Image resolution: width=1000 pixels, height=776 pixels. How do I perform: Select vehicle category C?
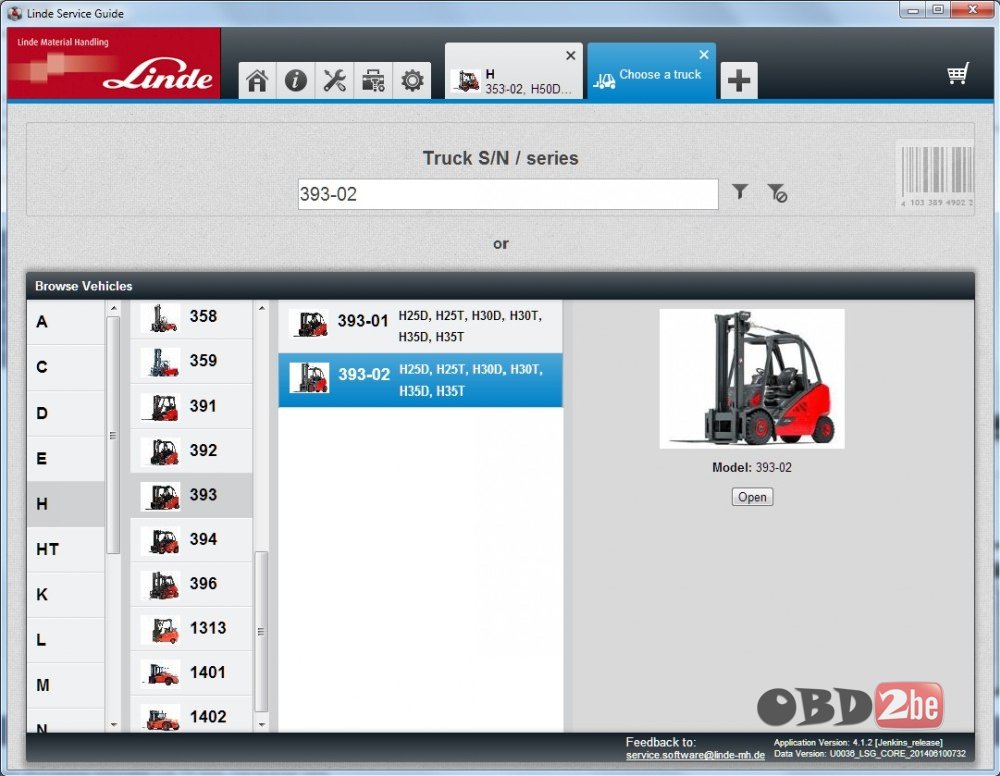tap(65, 367)
